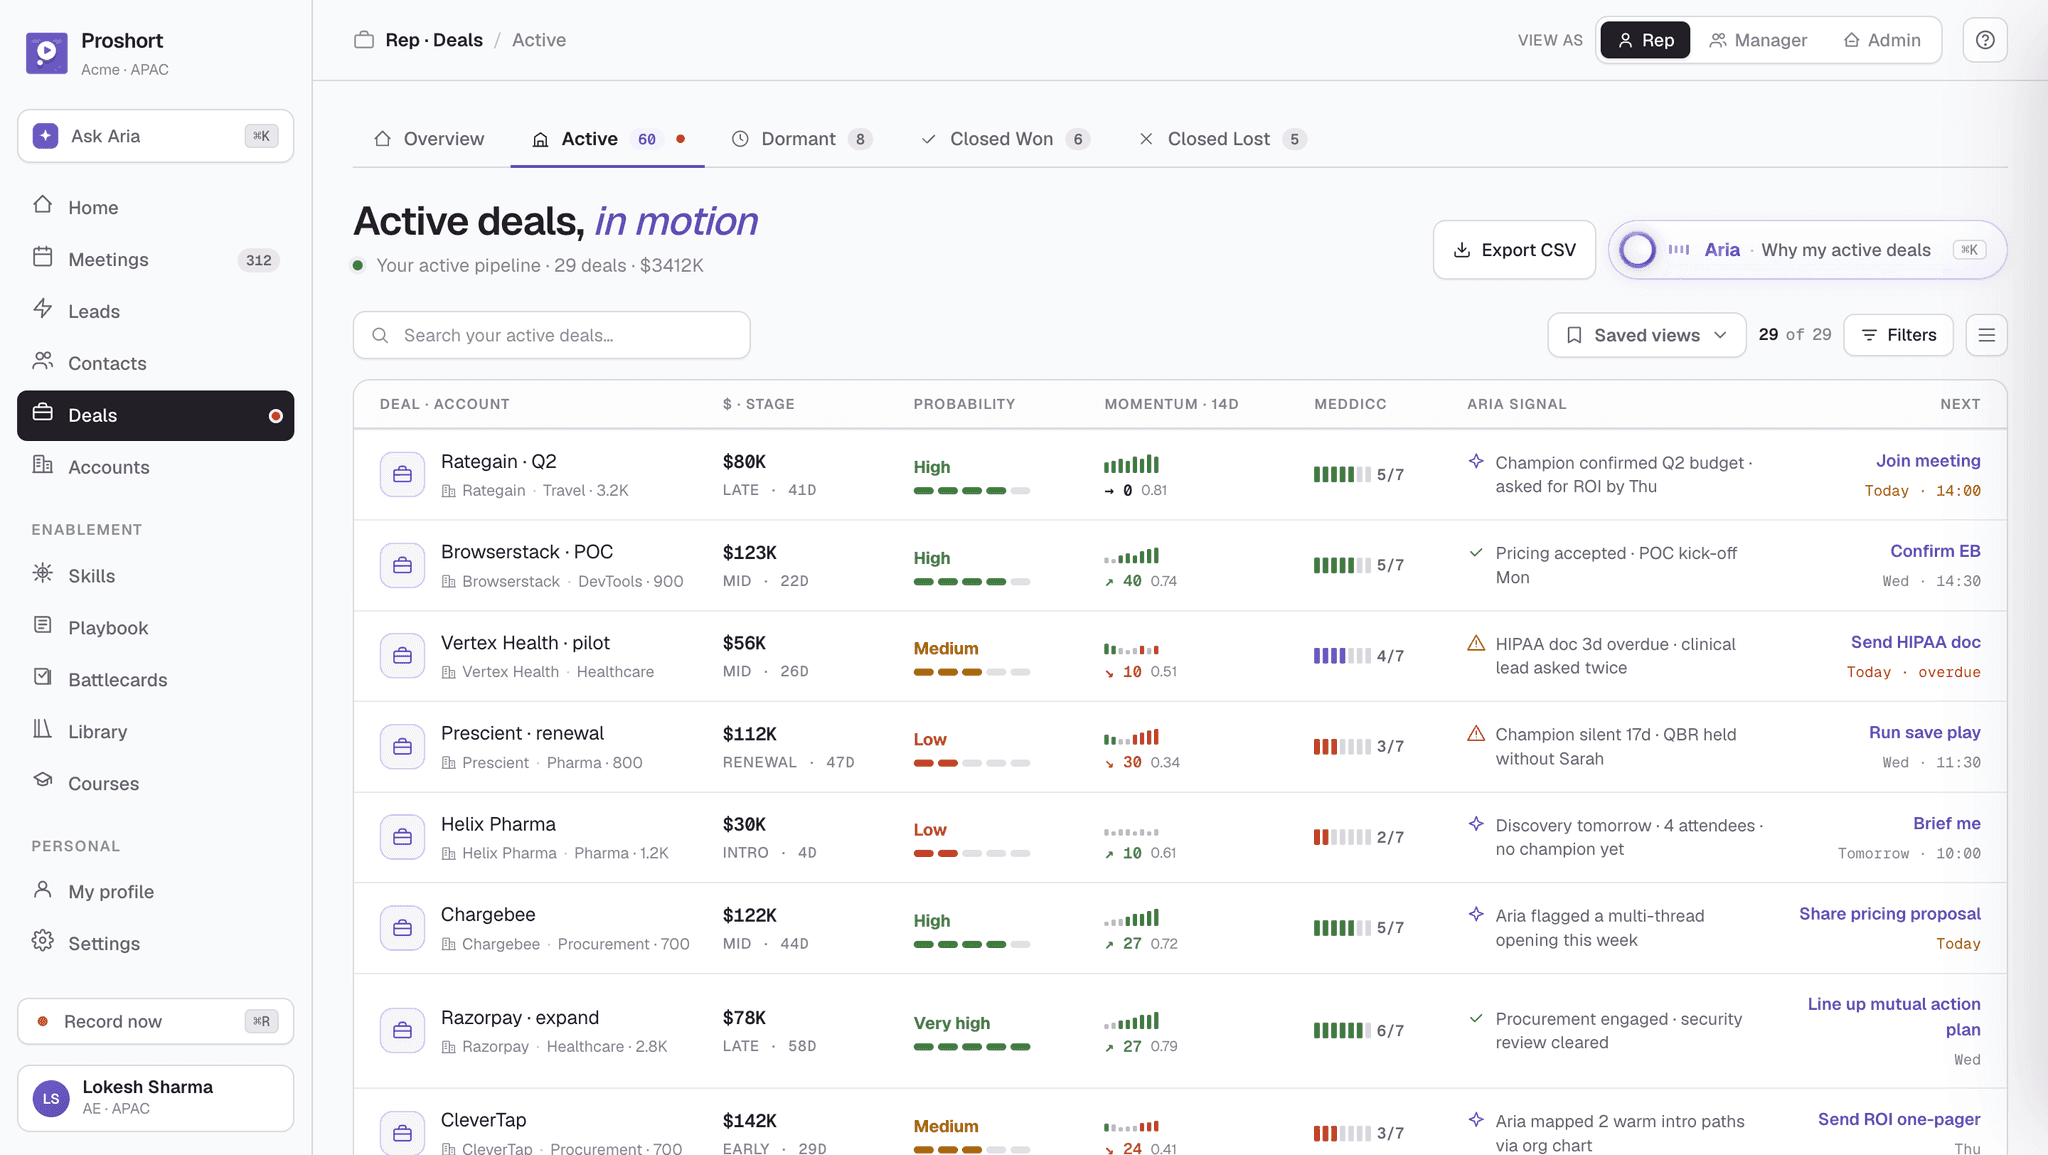Viewport: 2048px width, 1155px height.
Task: Click the briefcase icon for Browserstack · POC
Action: pos(402,565)
